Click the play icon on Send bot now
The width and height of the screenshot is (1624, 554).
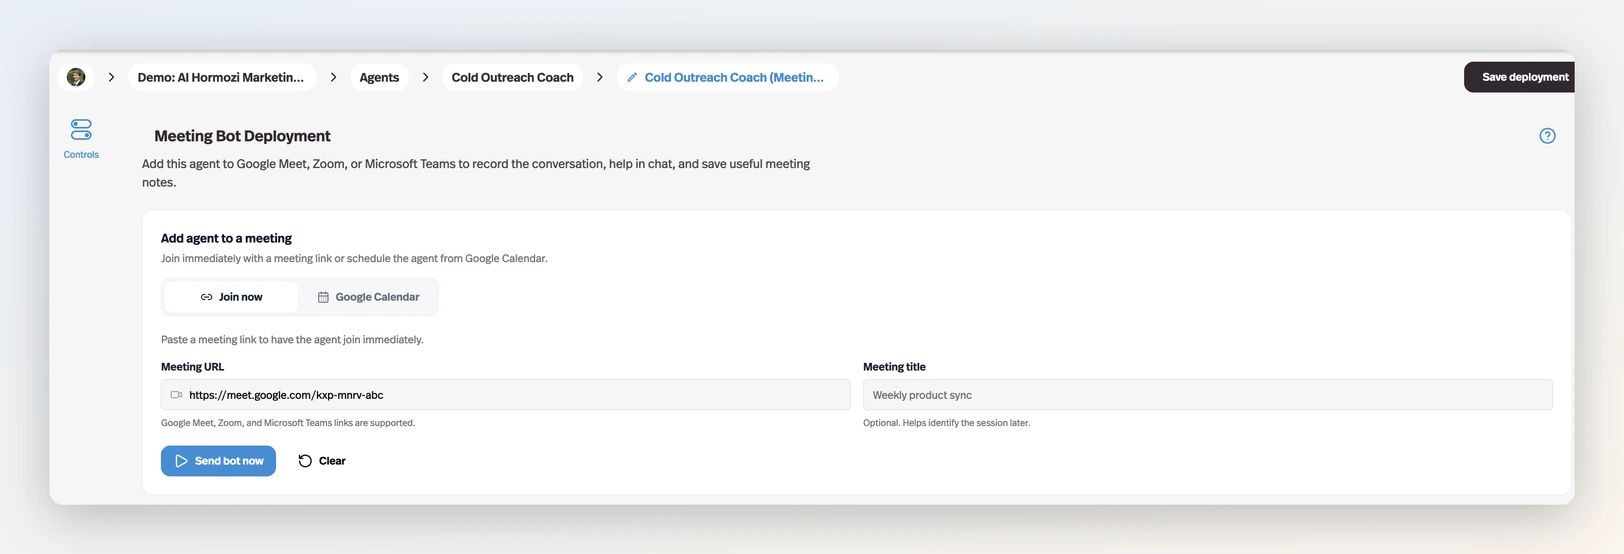pyautogui.click(x=181, y=461)
